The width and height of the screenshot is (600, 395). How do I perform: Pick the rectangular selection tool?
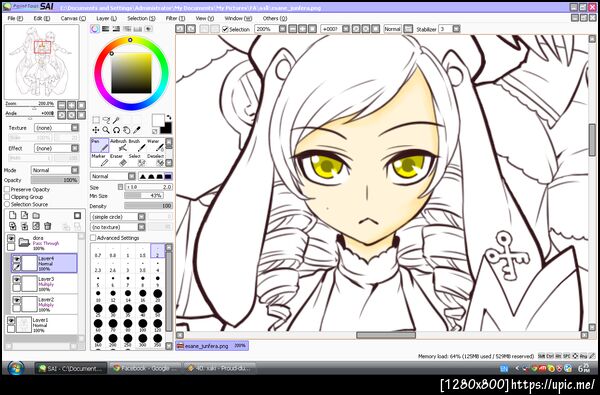click(x=96, y=120)
